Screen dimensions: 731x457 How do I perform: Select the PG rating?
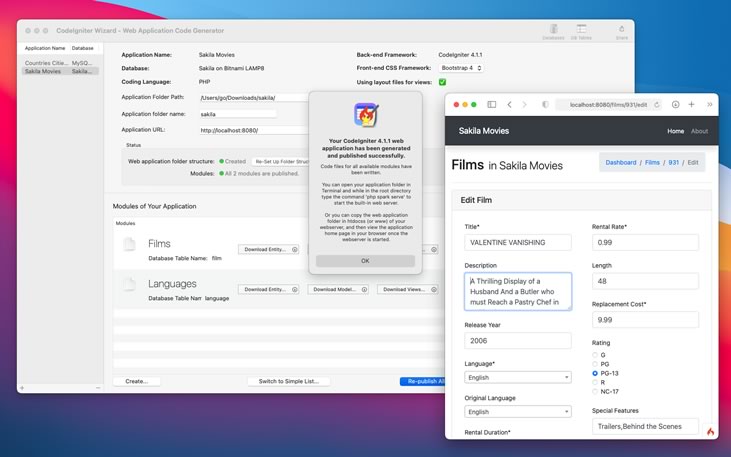(x=595, y=364)
